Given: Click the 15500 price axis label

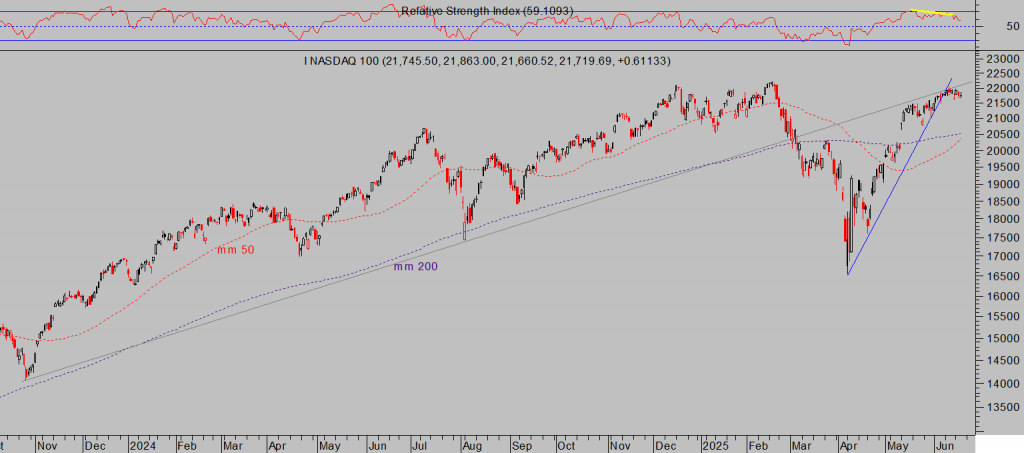Looking at the screenshot, I should click(1002, 317).
